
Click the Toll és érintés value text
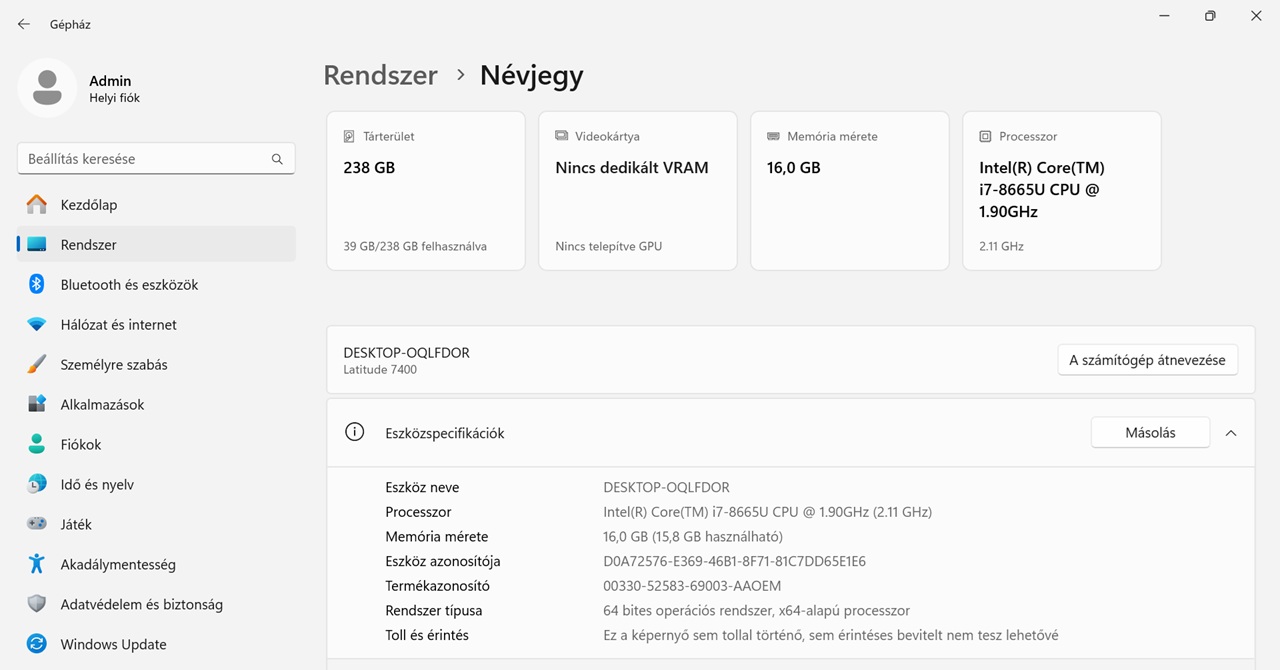click(x=830, y=635)
